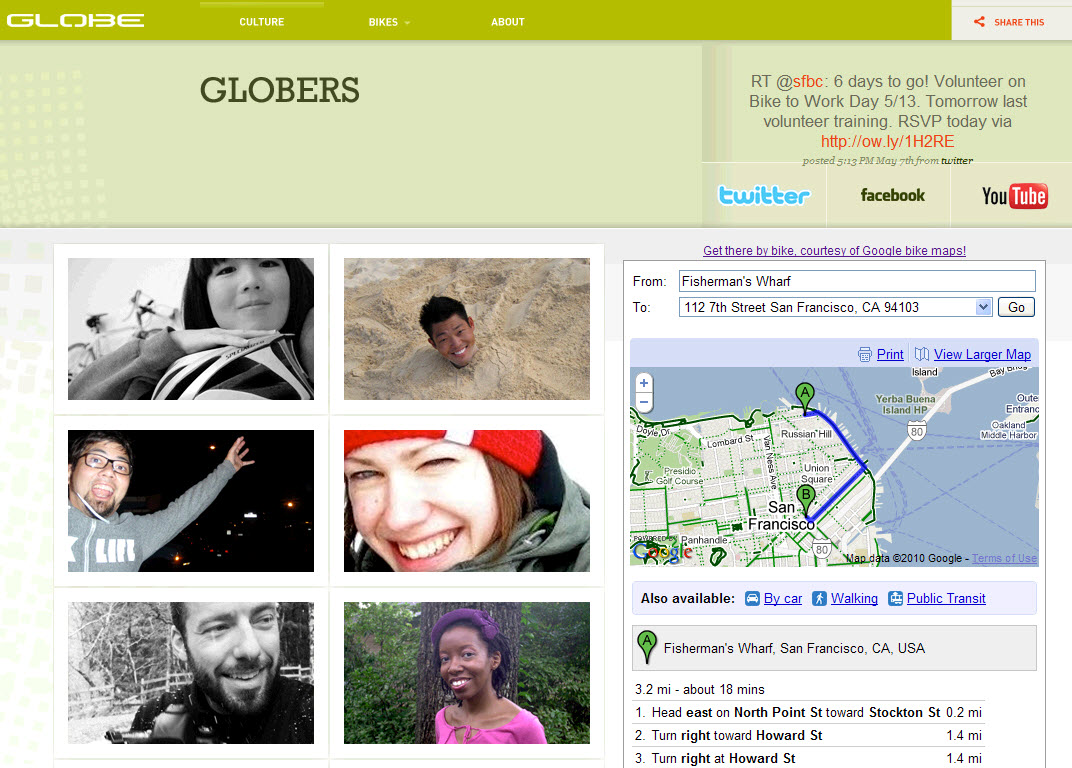Zoom in on the map with plus

click(x=643, y=383)
